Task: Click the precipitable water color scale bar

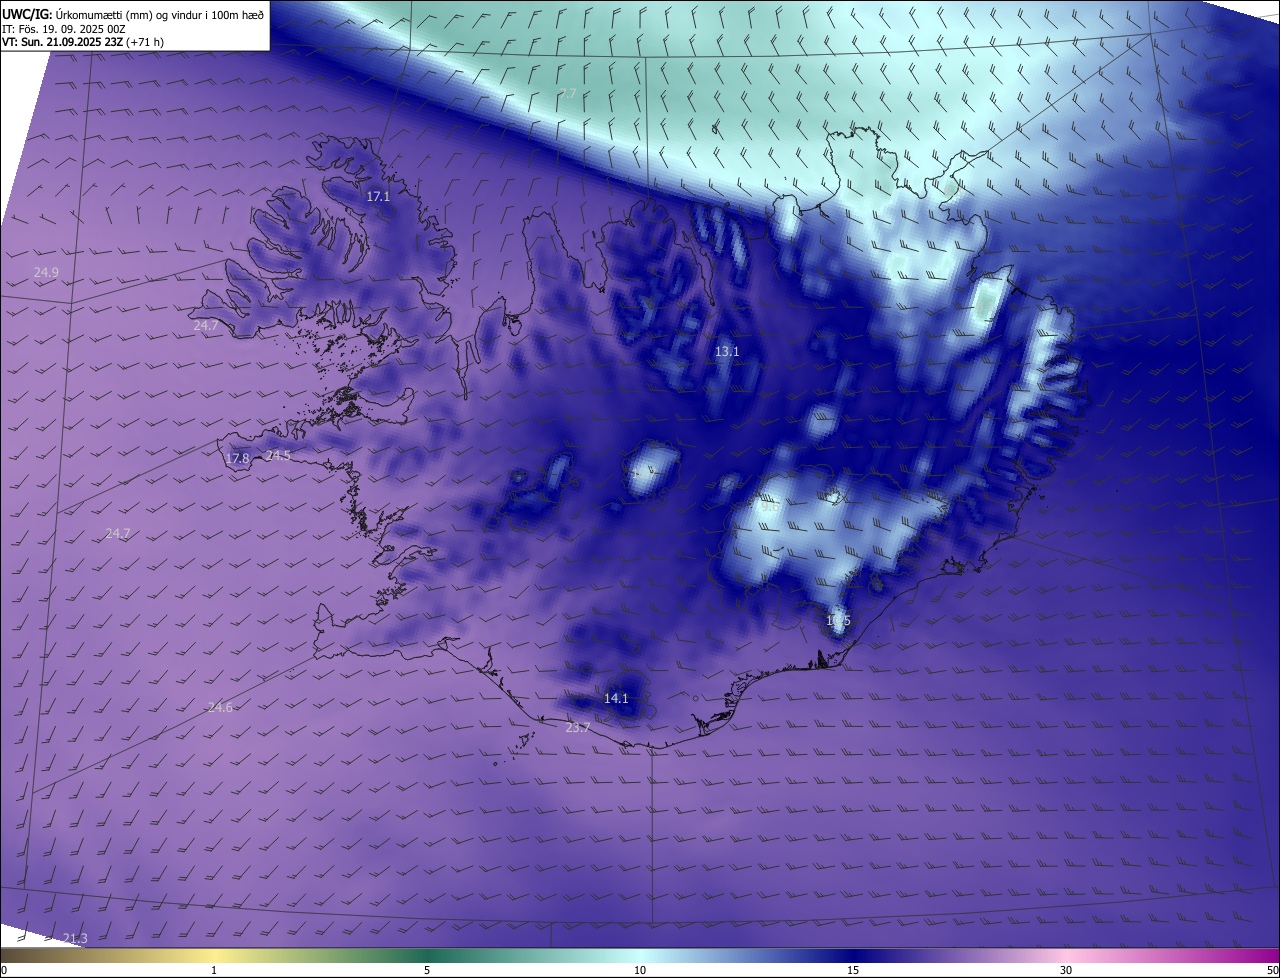Action: click(640, 955)
